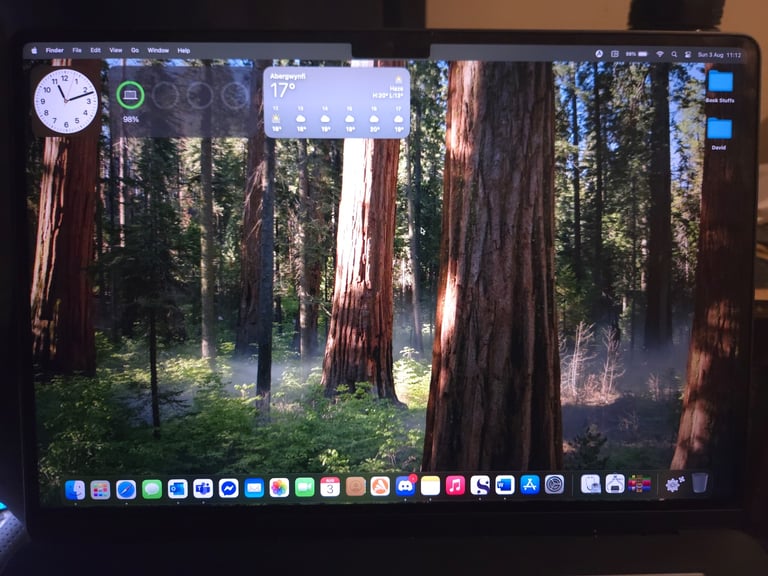Open the S-logo app in Dock
The width and height of the screenshot is (768, 576).
(480, 485)
